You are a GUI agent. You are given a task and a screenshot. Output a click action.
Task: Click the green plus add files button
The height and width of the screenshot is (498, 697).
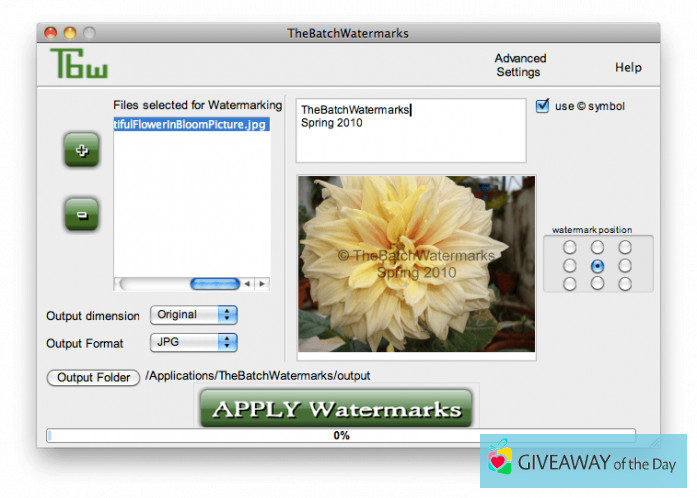click(82, 152)
